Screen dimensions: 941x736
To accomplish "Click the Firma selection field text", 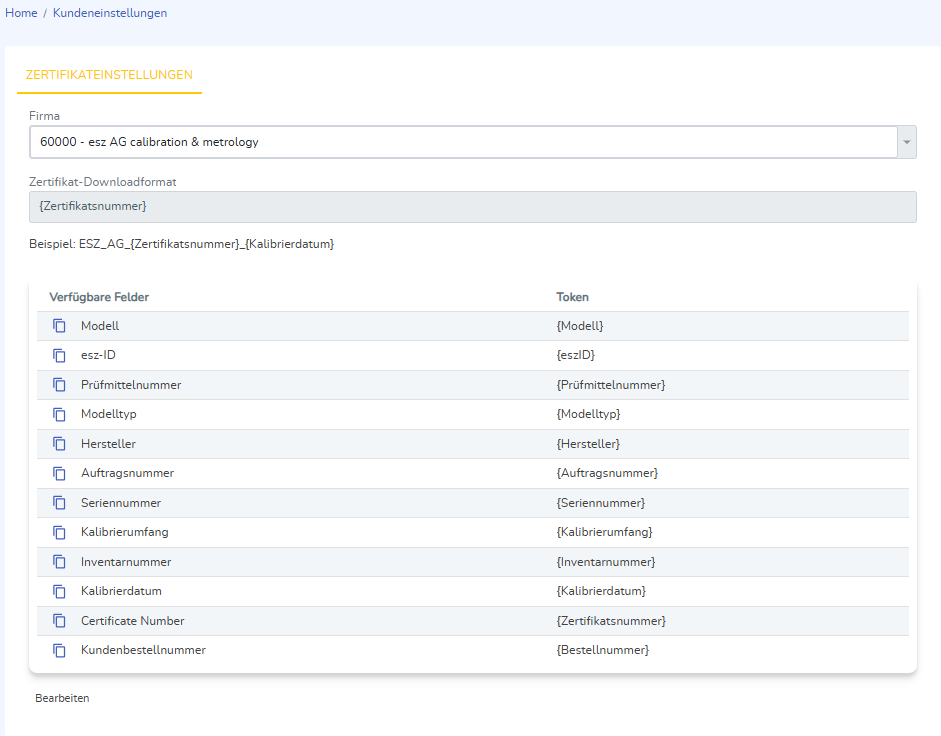I will pos(149,142).
